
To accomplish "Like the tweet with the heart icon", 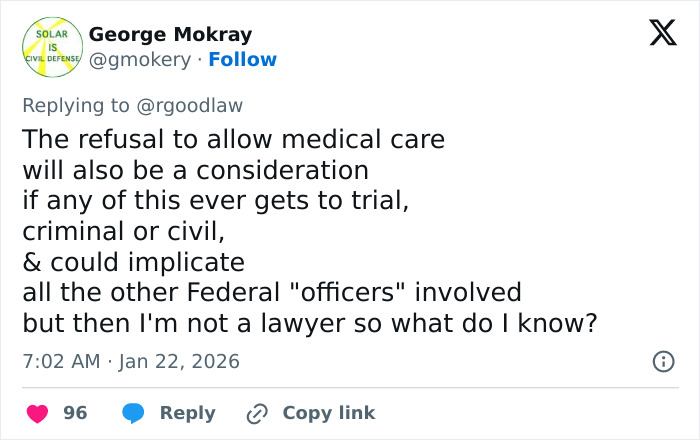I will pos(37,413).
